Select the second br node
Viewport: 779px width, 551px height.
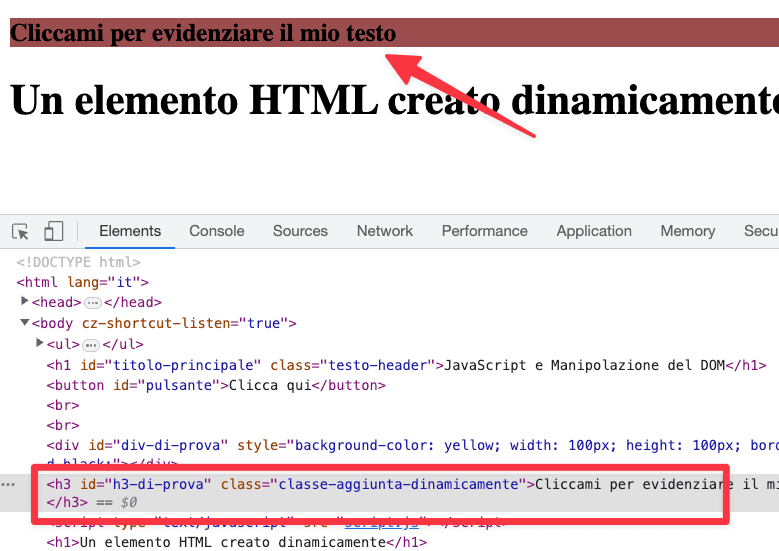(63, 426)
